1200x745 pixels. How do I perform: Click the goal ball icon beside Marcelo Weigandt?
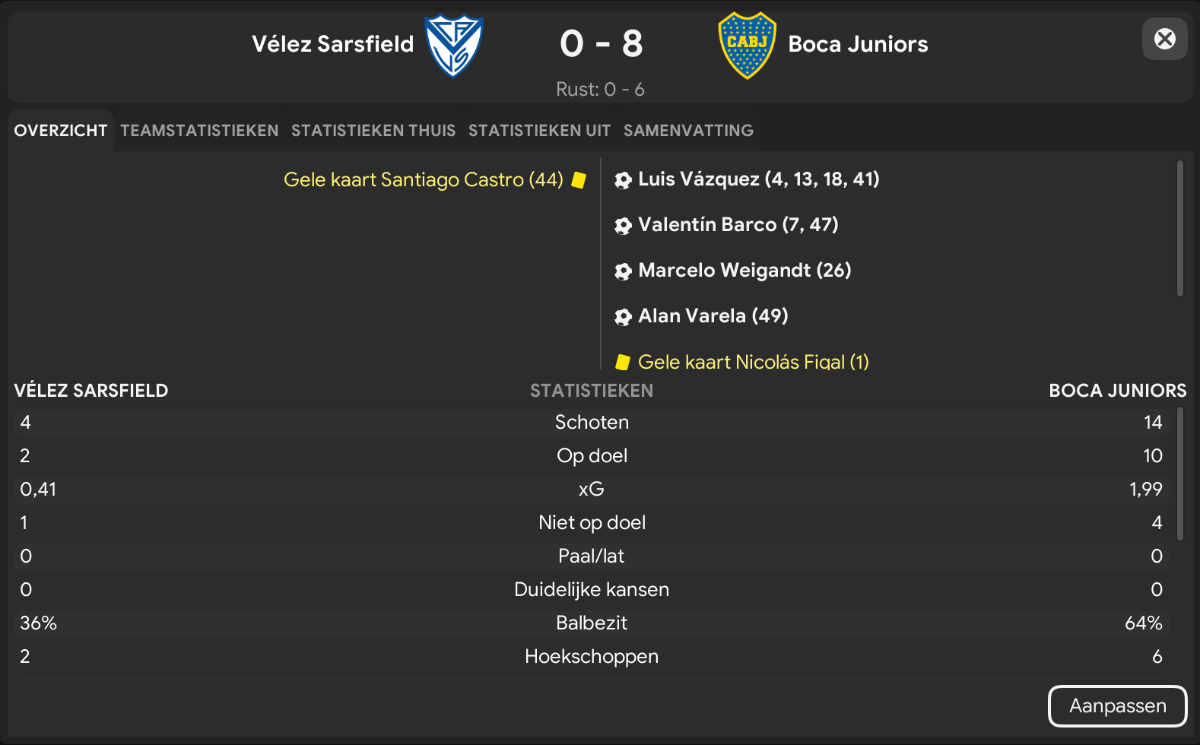coord(623,271)
